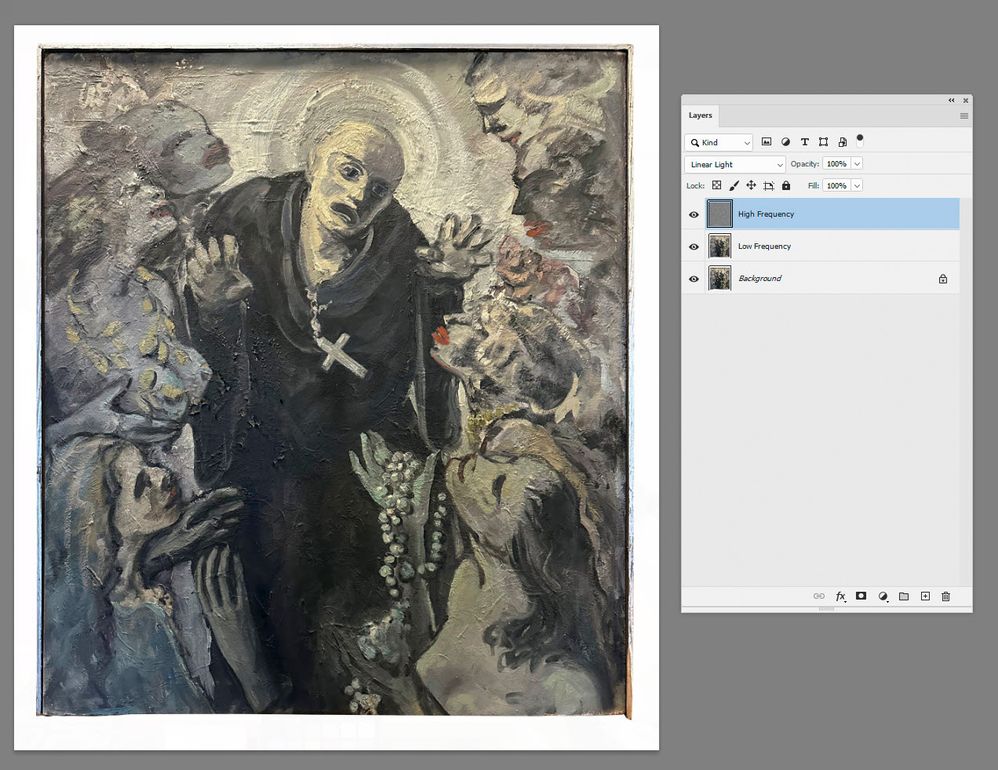The image size is (998, 770).
Task: Create a new layer
Action: point(925,596)
